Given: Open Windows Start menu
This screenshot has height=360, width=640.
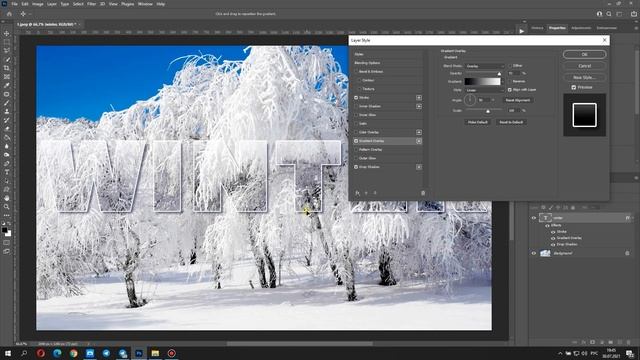Looking at the screenshot, I should [8, 353].
